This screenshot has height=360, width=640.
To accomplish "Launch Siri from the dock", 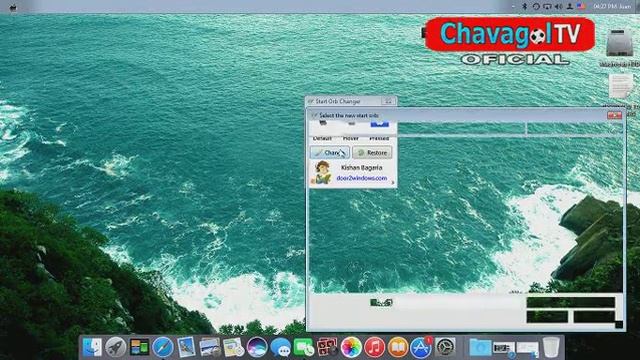I will (257, 347).
